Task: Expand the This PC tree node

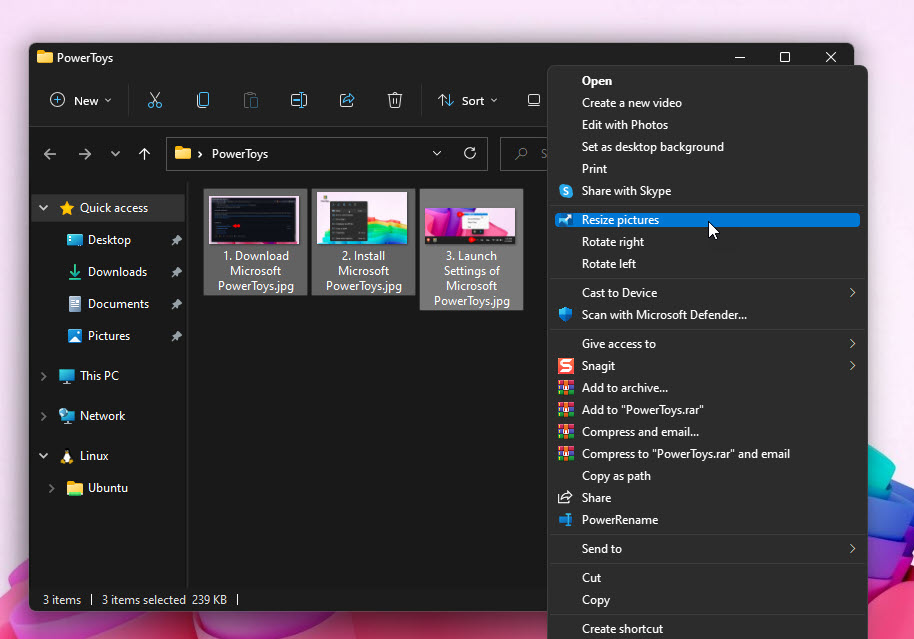Action: 44,376
